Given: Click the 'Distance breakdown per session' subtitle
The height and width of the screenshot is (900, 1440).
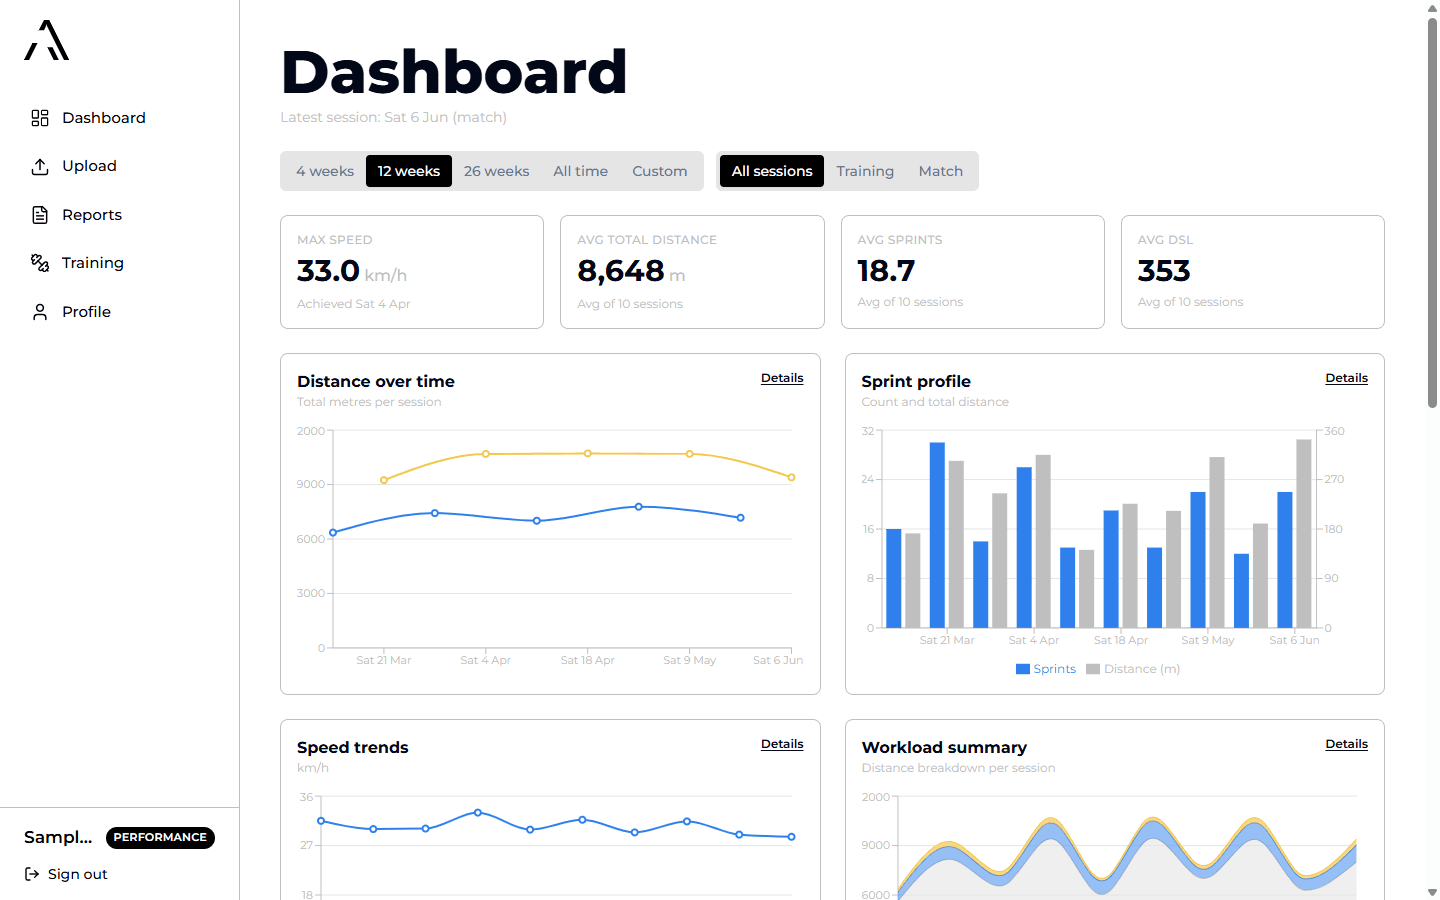Looking at the screenshot, I should tap(958, 768).
